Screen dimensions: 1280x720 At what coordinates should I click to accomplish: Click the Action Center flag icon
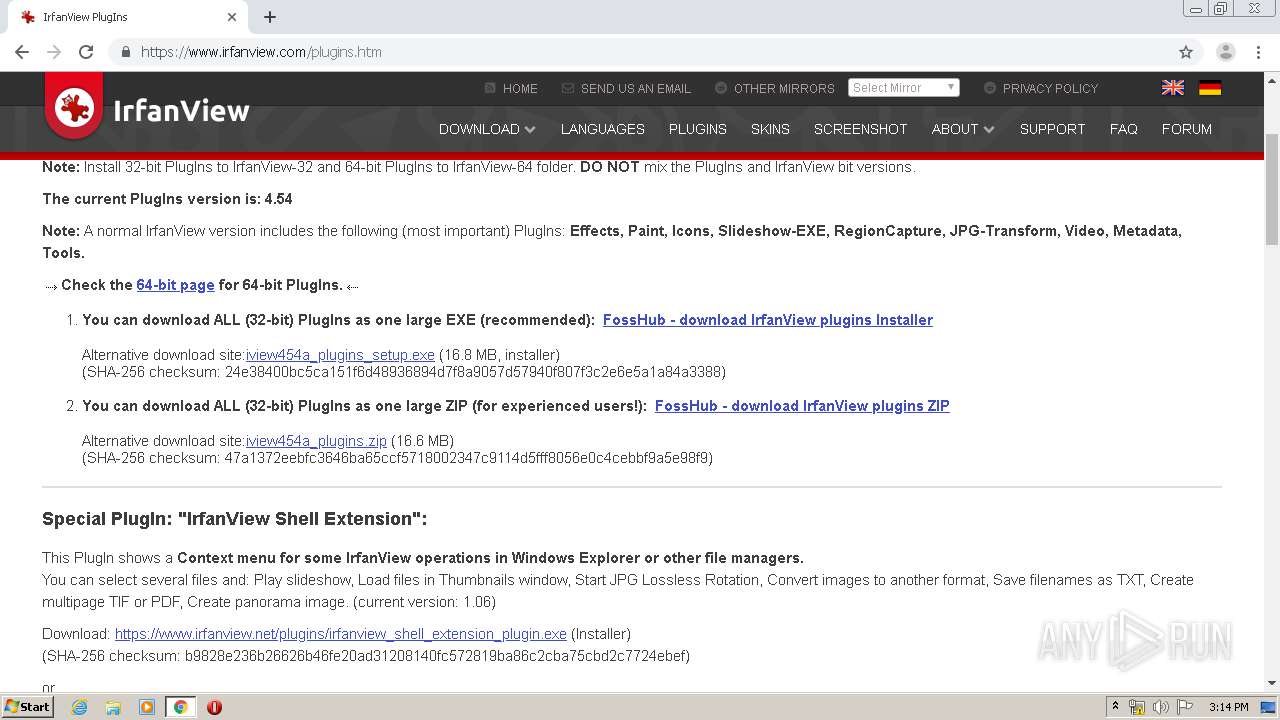pos(1185,707)
